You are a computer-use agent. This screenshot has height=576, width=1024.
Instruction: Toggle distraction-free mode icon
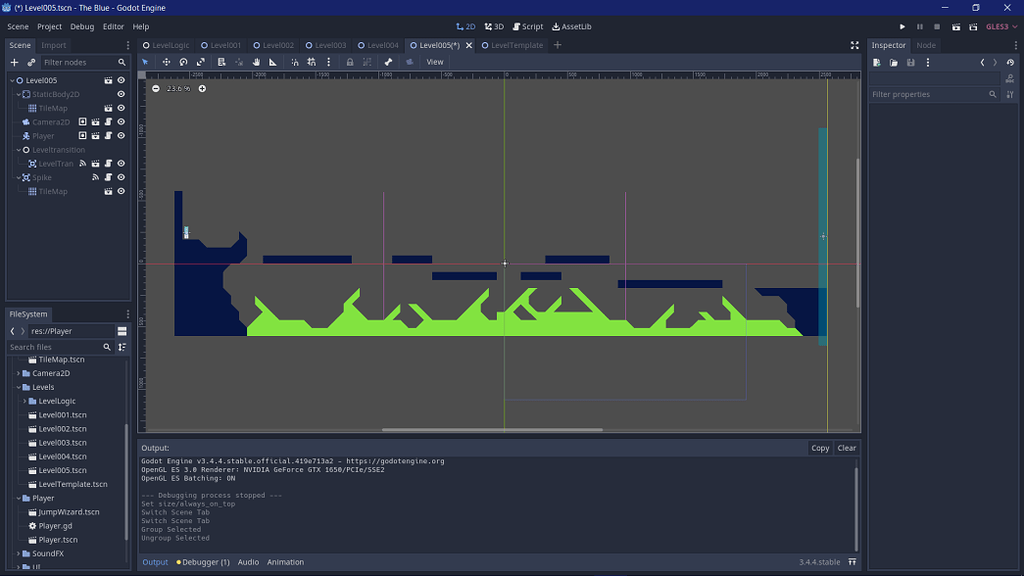coord(854,45)
